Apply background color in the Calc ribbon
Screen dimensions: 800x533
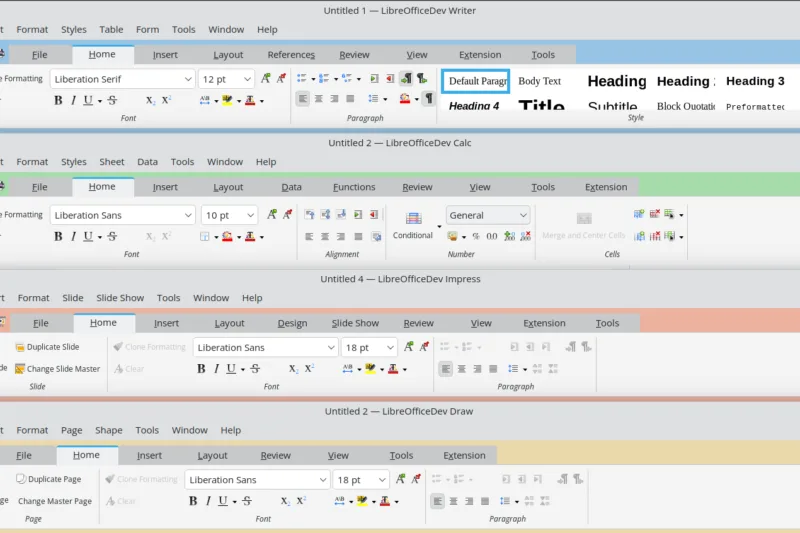point(227,236)
